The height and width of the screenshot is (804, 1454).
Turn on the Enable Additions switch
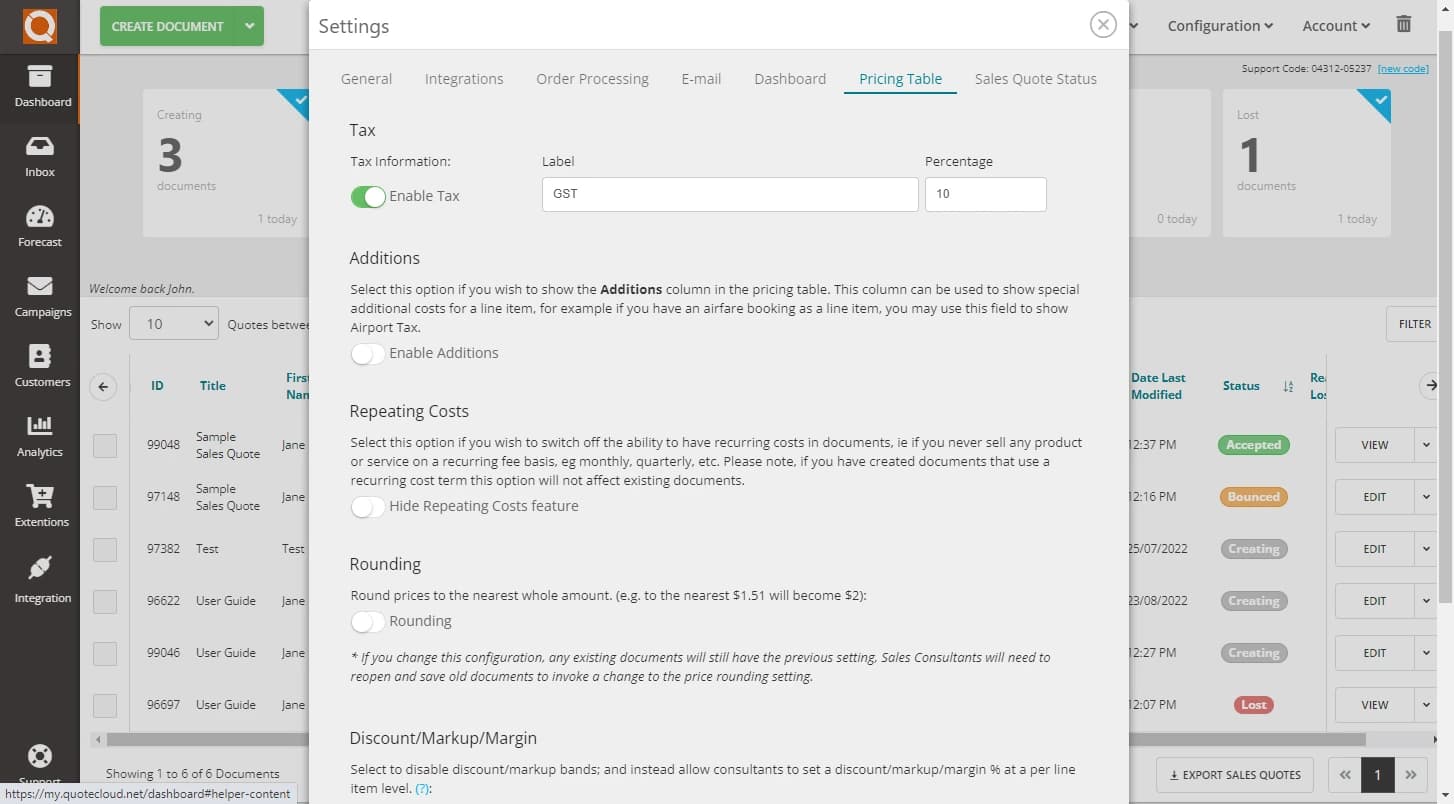pos(367,353)
